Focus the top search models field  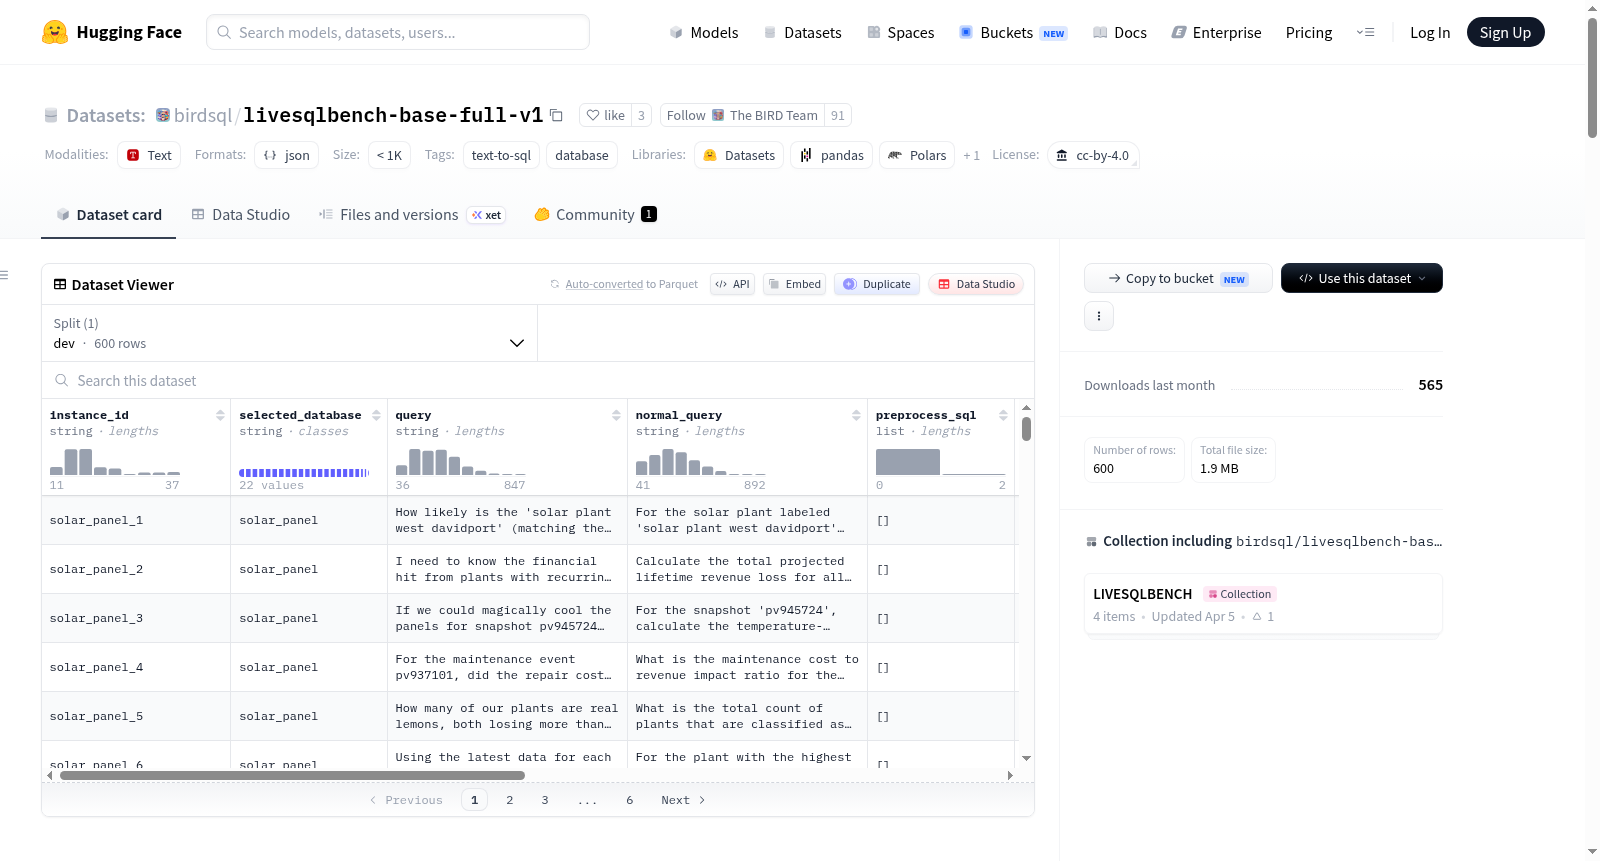click(x=398, y=32)
